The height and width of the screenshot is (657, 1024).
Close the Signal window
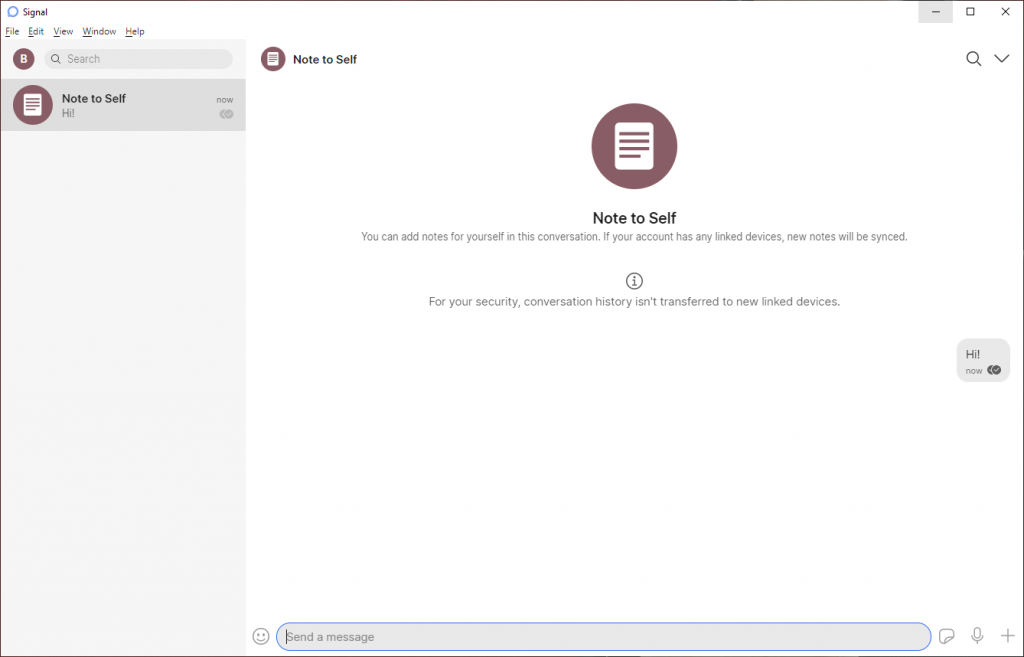[x=1006, y=12]
